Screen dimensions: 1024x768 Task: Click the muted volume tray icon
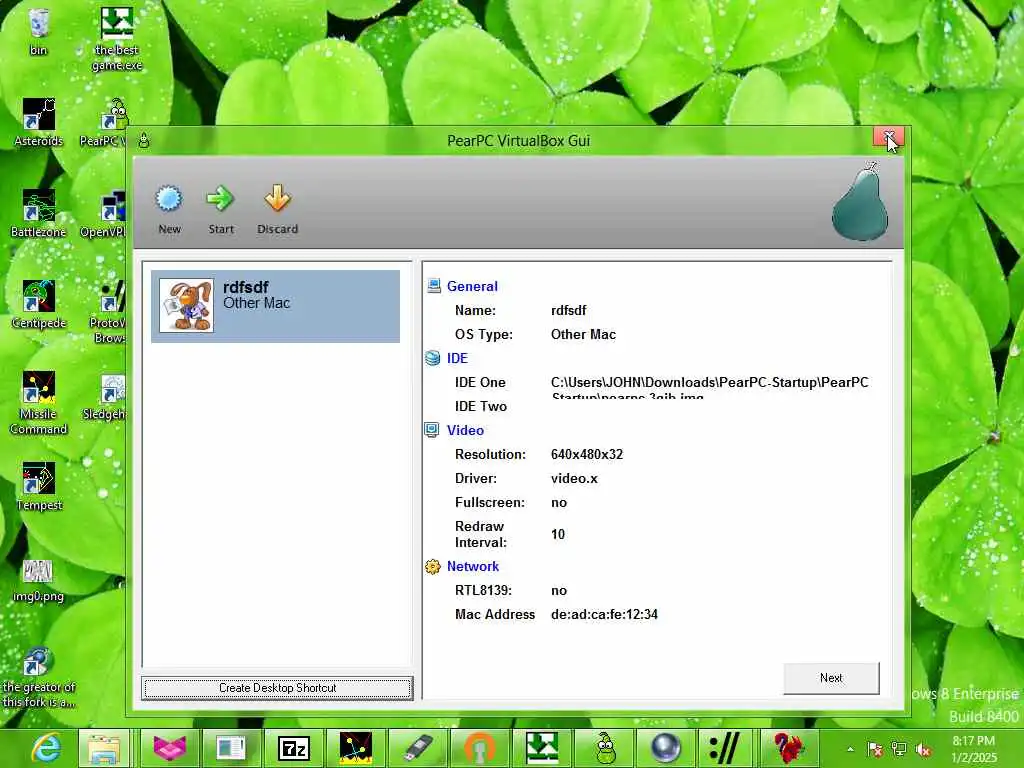tap(923, 750)
